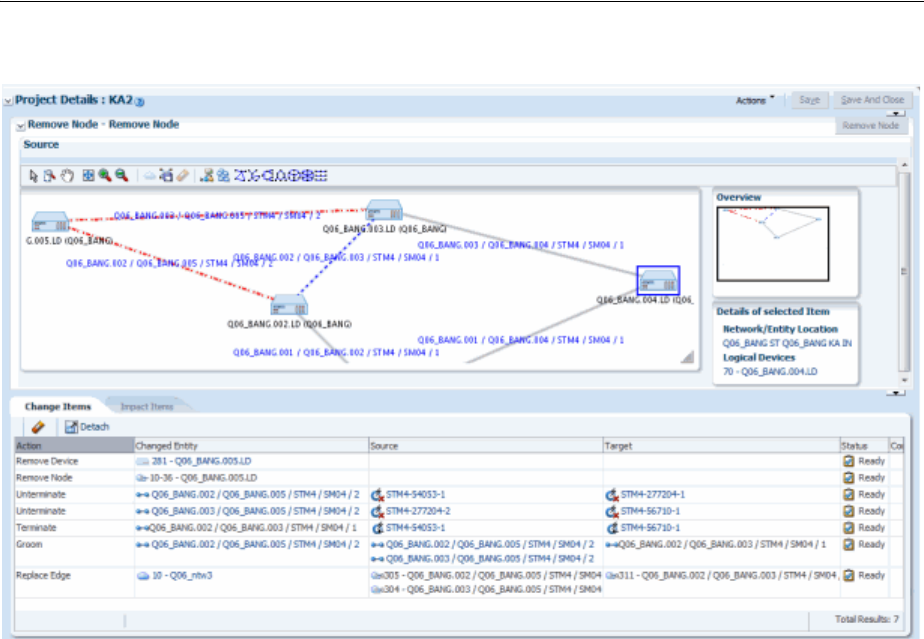The height and width of the screenshot is (639, 924).
Task: Click the Overview minimap thumbnail
Action: point(773,243)
